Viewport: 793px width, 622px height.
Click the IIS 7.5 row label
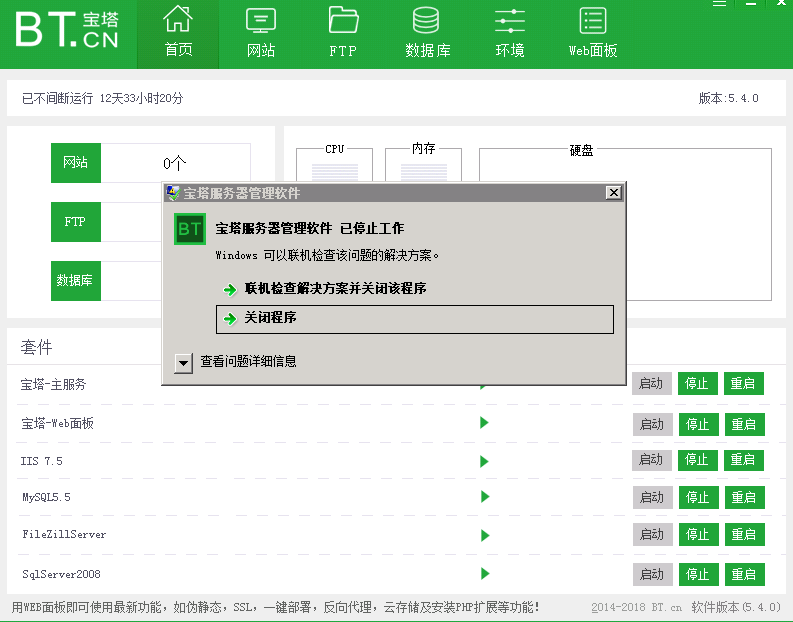[x=41, y=461]
